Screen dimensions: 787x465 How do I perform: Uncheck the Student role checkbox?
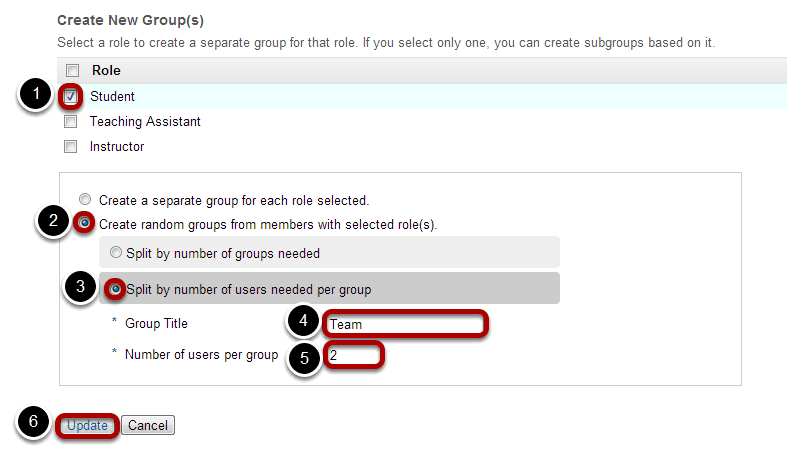pos(71,96)
